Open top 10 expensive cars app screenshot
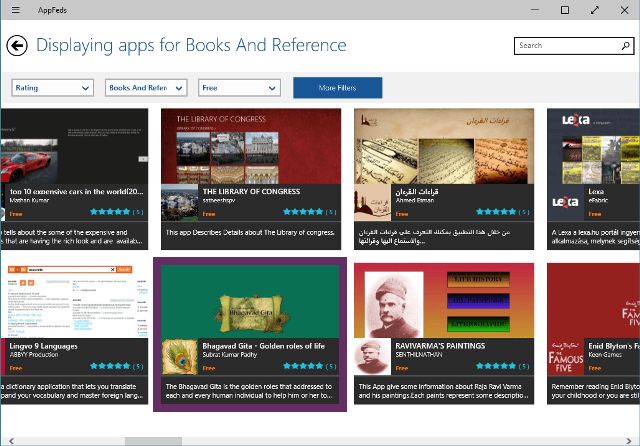This screenshot has height=446, width=640. click(x=74, y=146)
